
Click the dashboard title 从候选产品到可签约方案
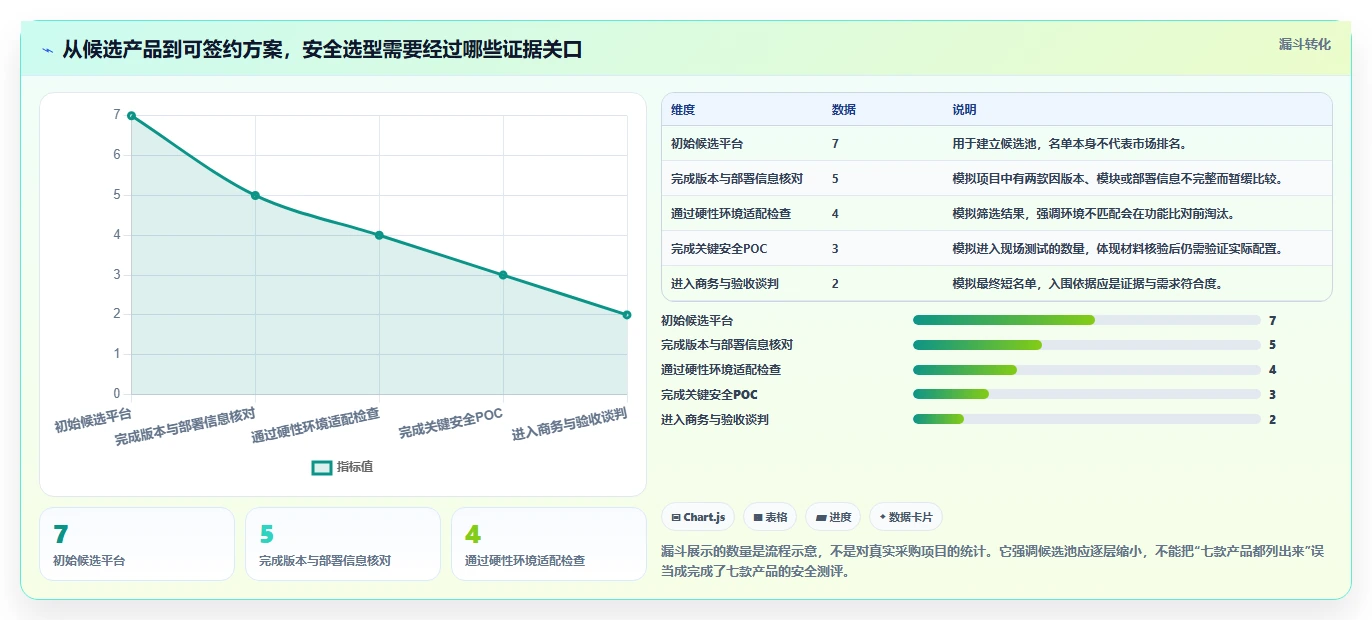coord(322,50)
